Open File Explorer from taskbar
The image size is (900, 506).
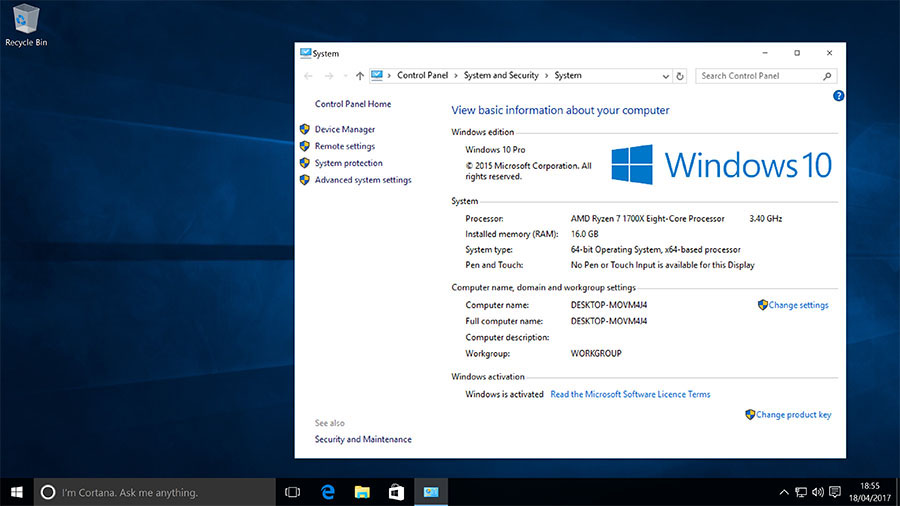pyautogui.click(x=362, y=492)
